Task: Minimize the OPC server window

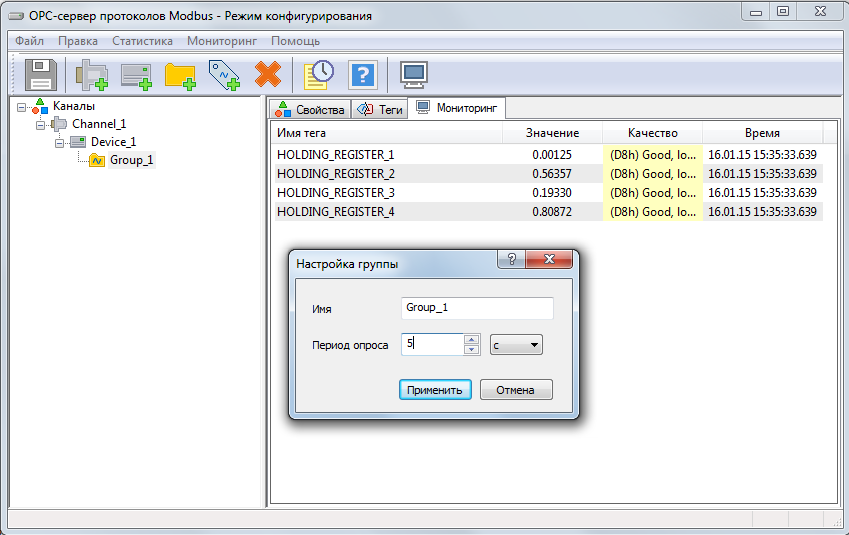Action: coord(756,11)
